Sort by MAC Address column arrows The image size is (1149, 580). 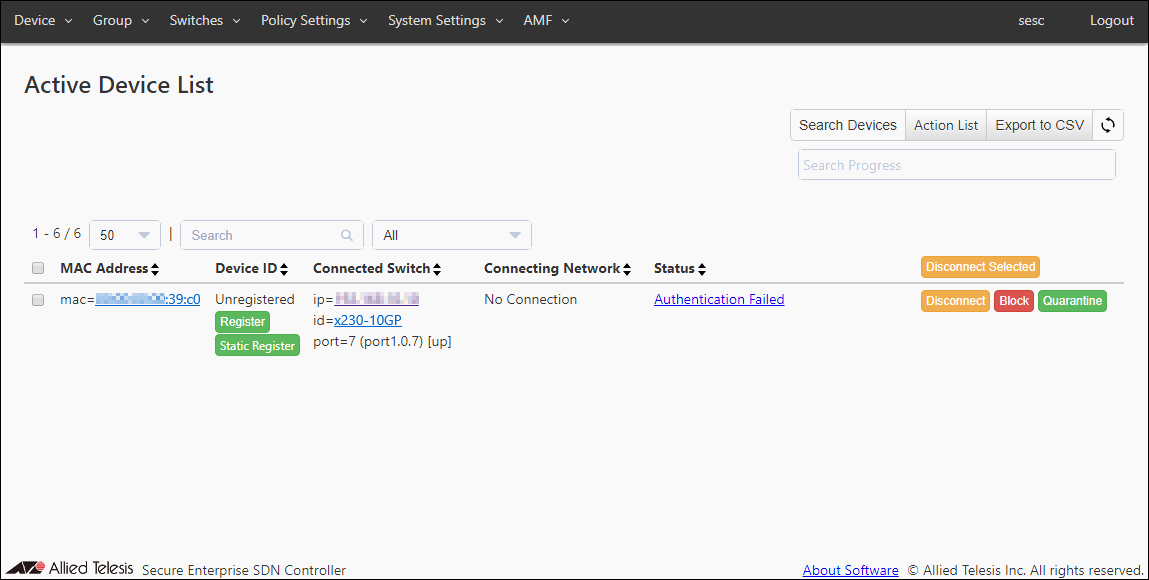point(155,269)
